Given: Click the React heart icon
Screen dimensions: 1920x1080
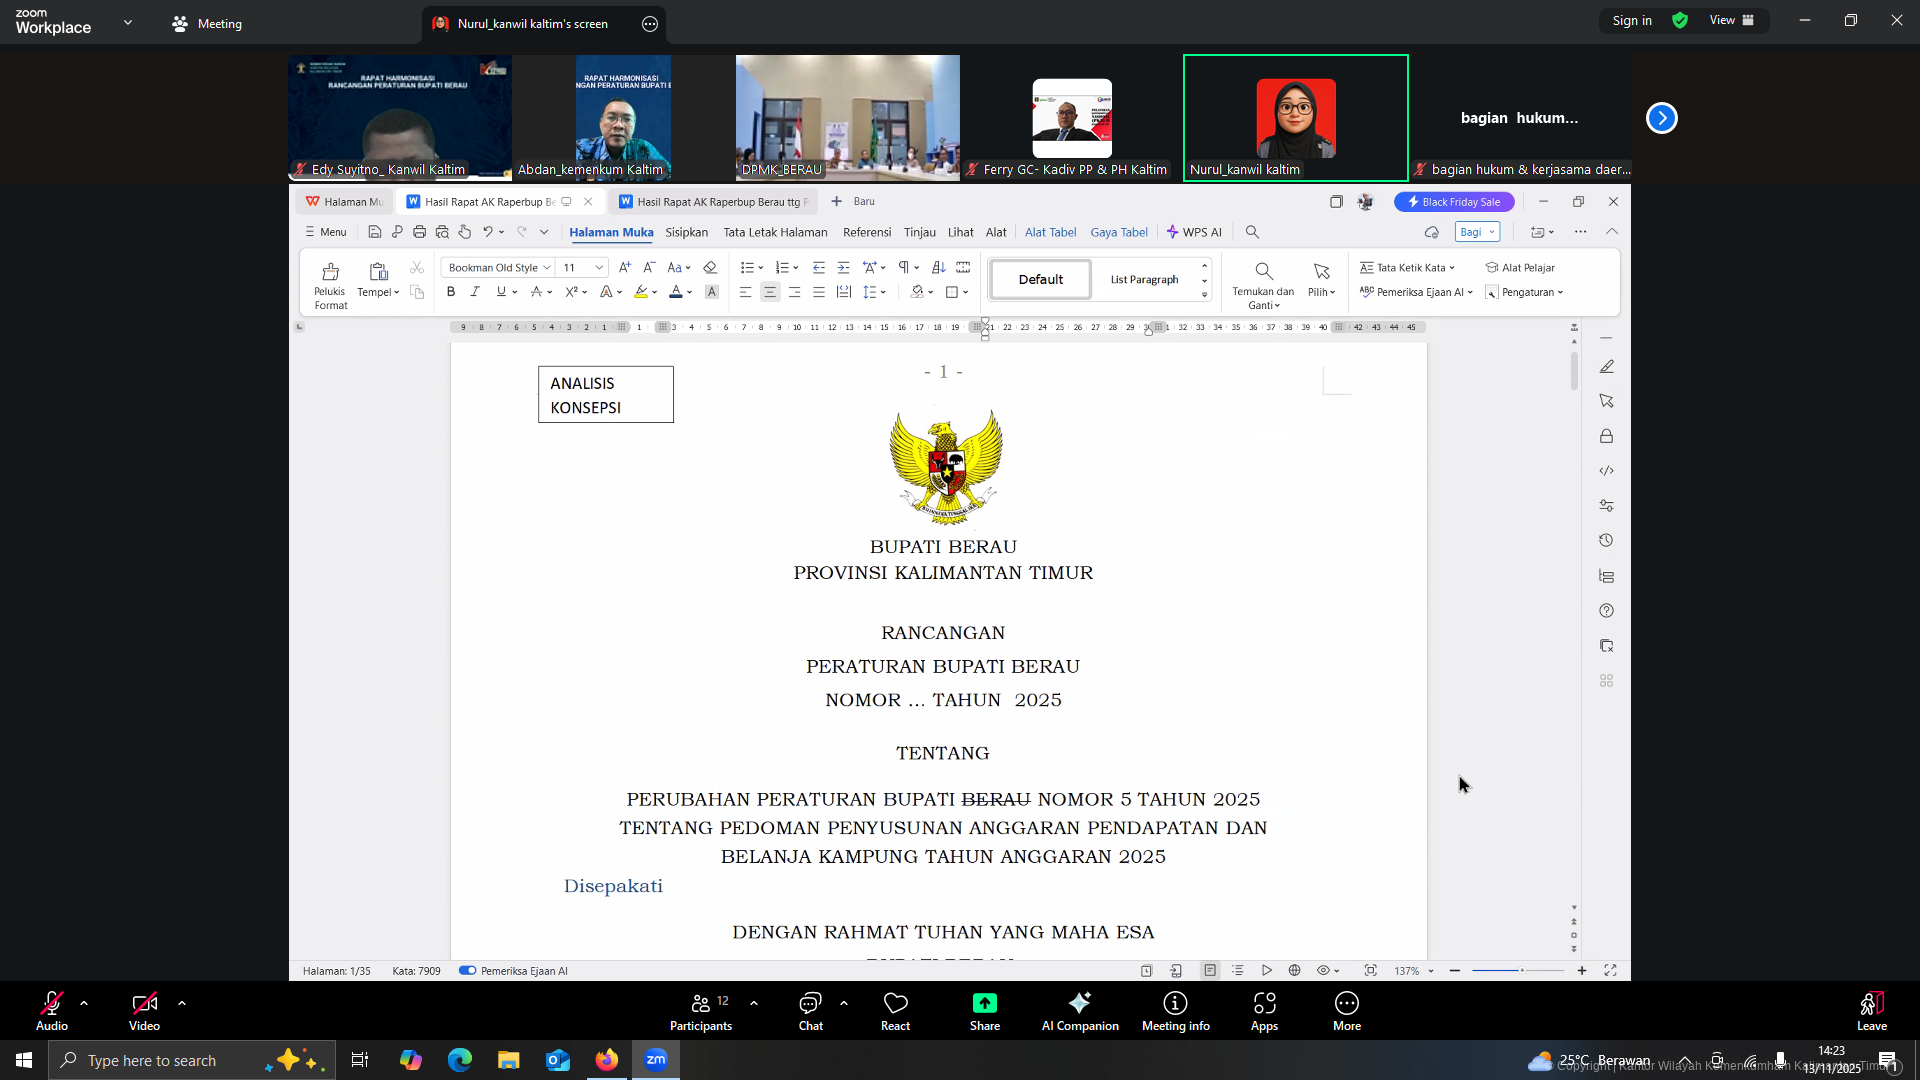Looking at the screenshot, I should coord(895,1004).
